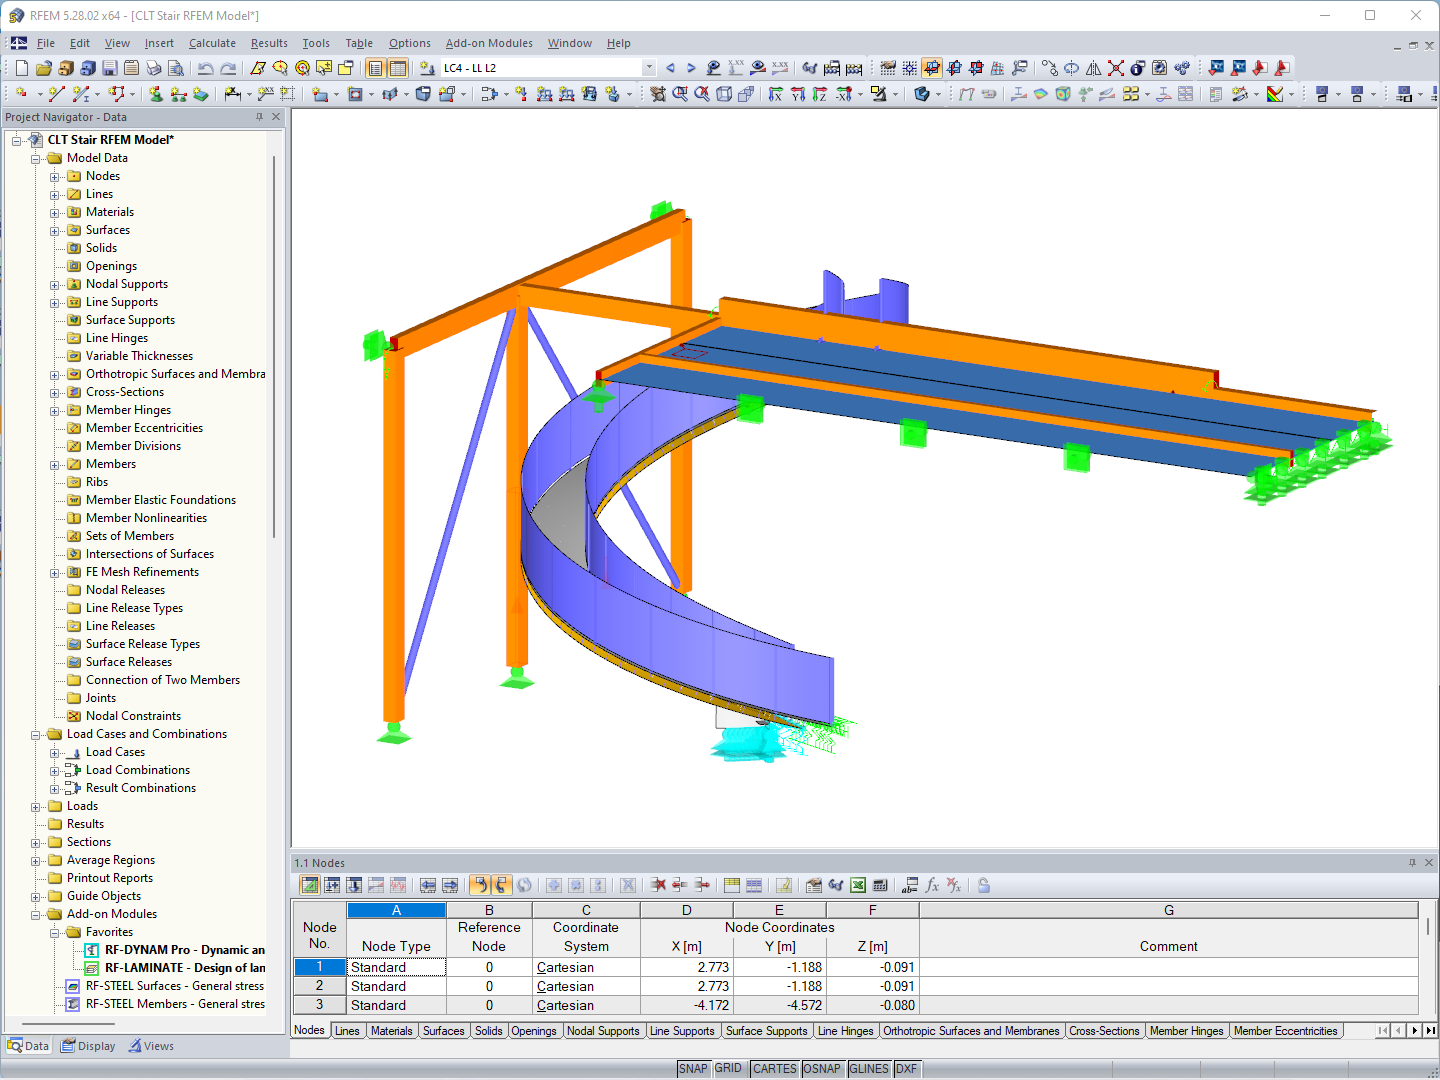
Task: Click Node Type cell in row 3
Action: coord(396,1005)
